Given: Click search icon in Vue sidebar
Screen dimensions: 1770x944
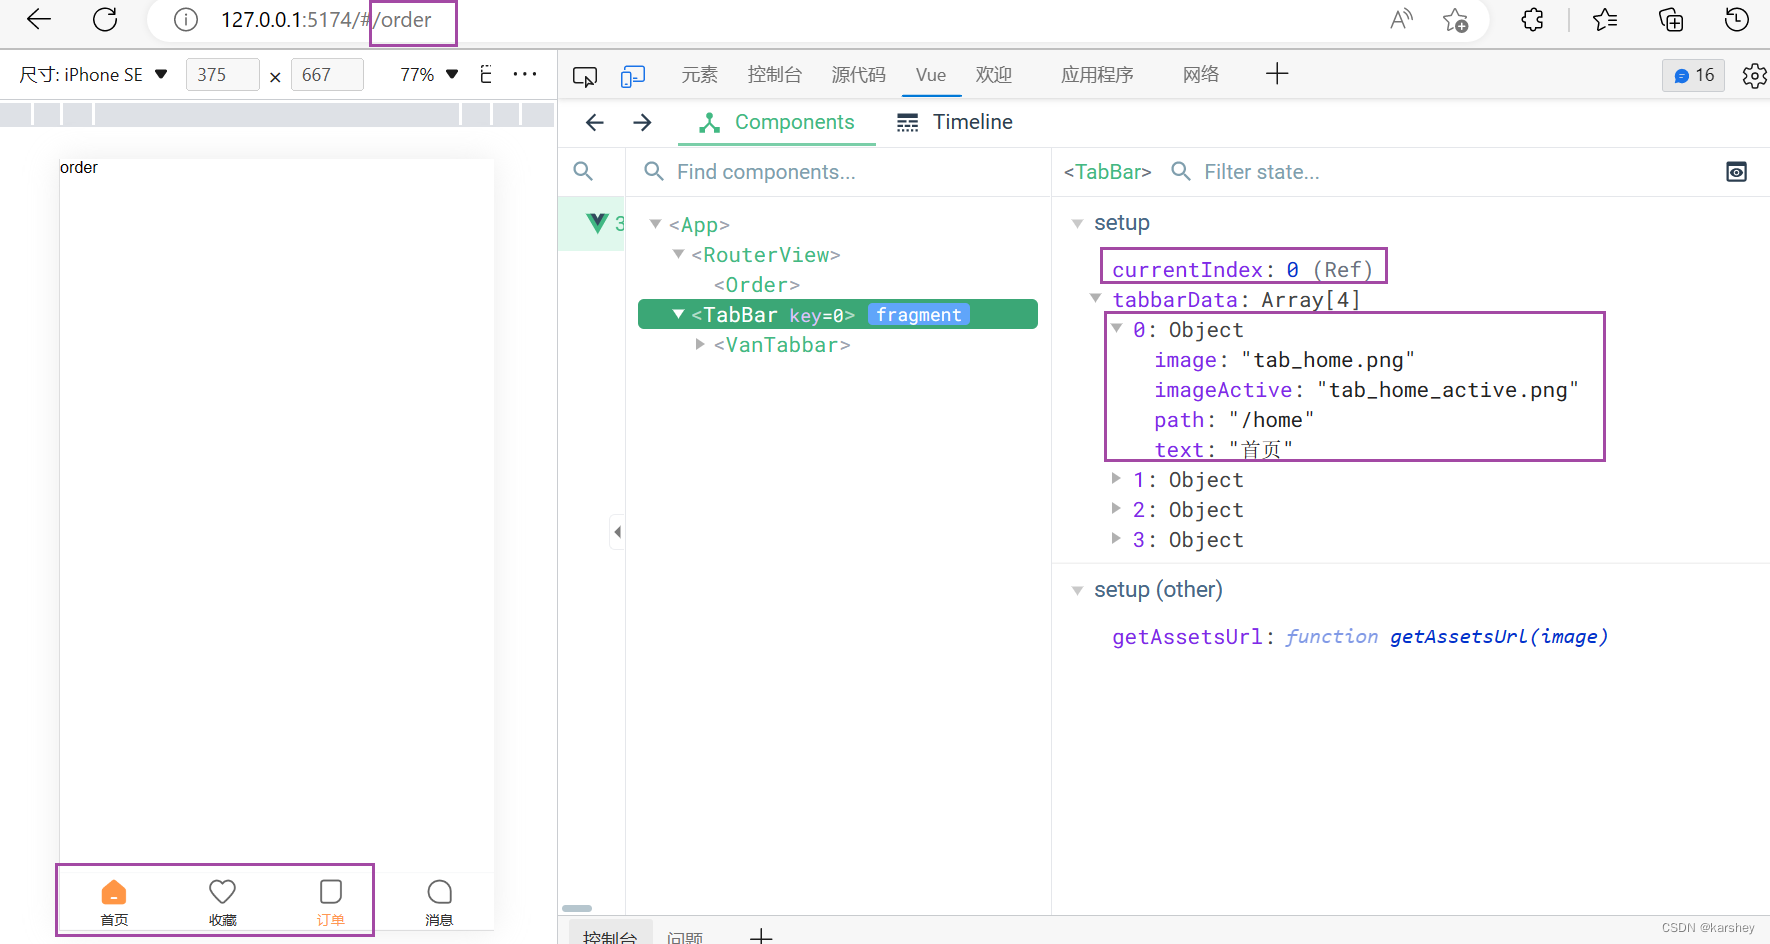Looking at the screenshot, I should tap(583, 171).
